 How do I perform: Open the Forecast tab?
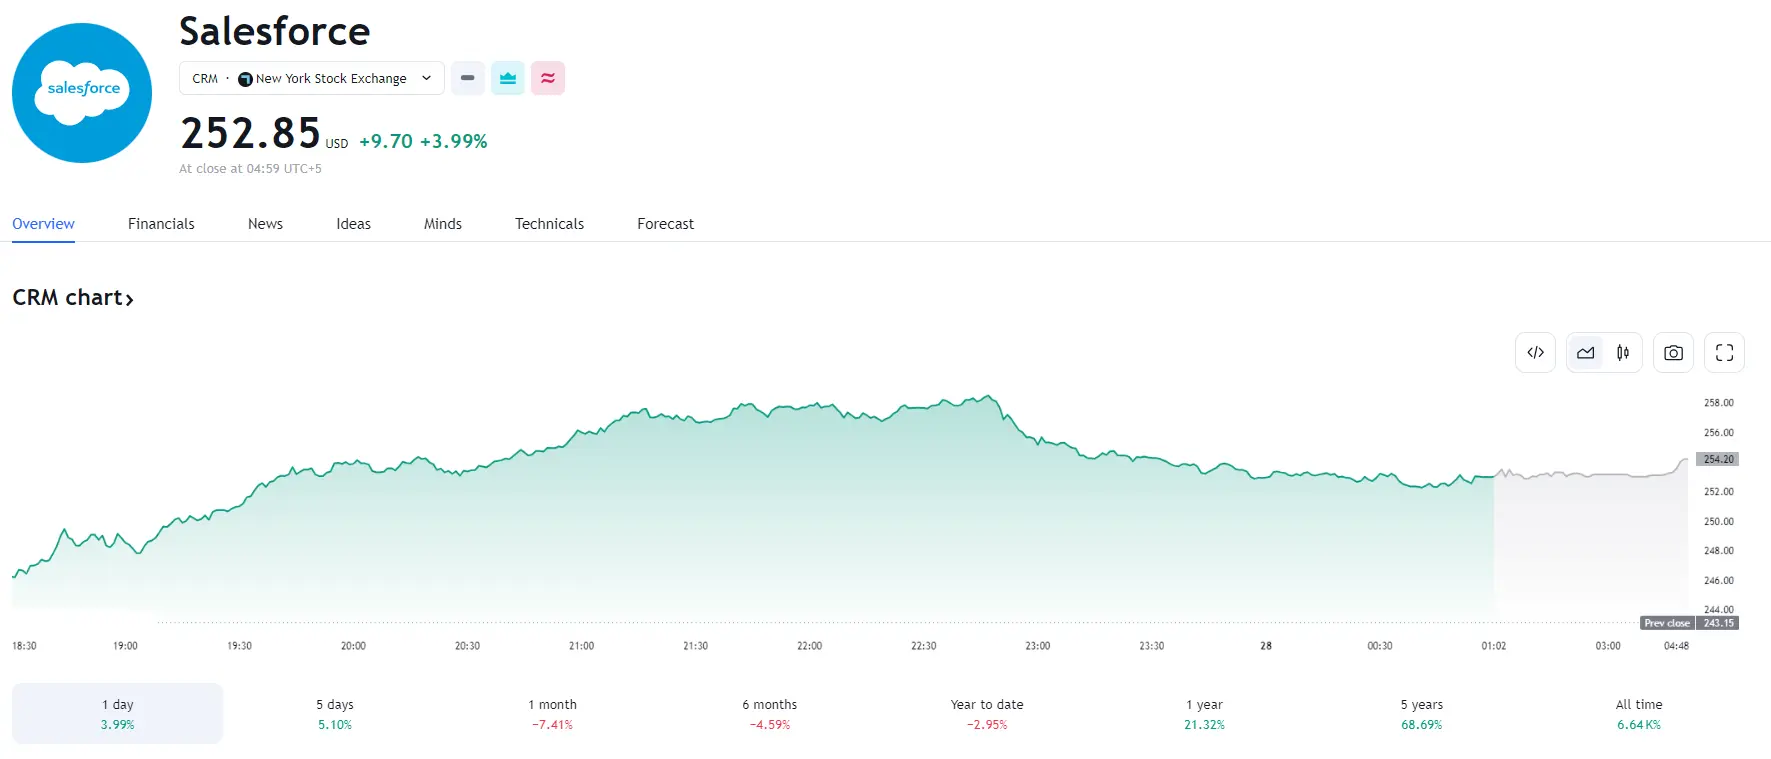[x=665, y=224]
